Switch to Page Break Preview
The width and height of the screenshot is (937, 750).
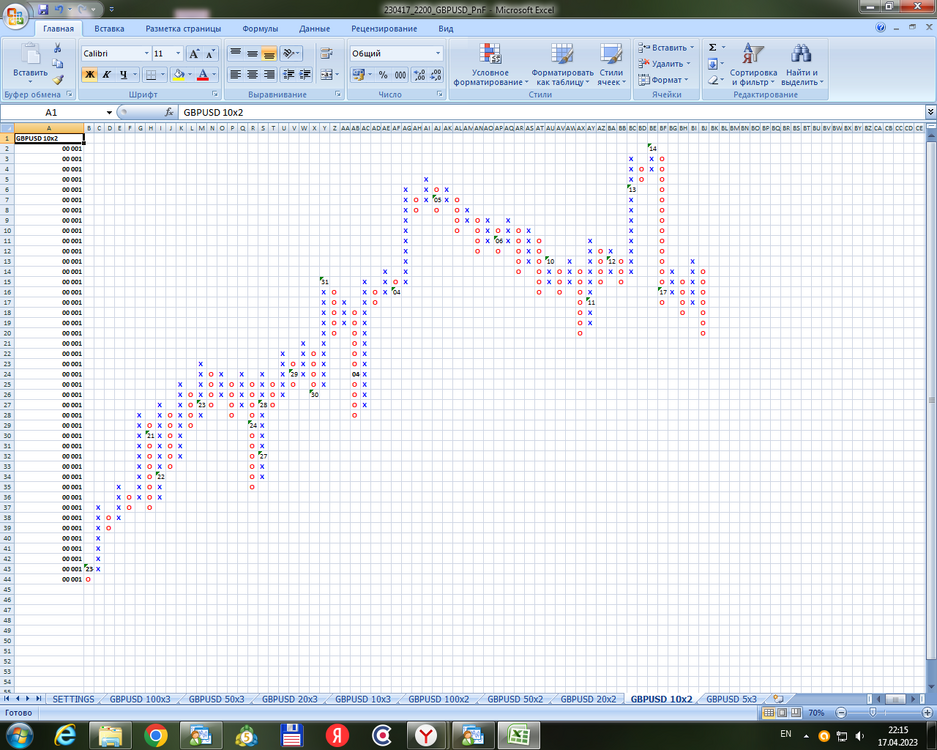(796, 713)
